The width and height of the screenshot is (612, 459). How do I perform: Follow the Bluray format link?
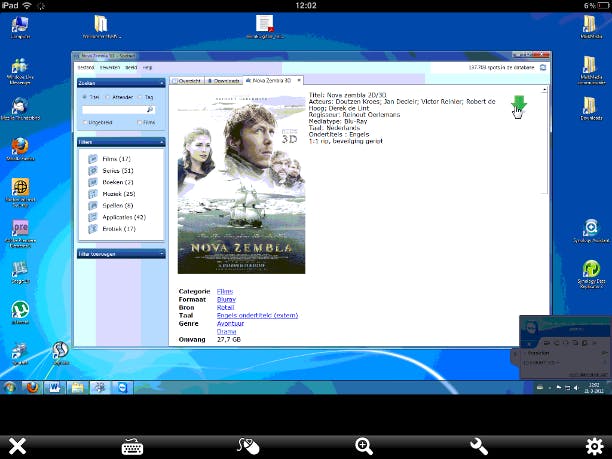click(226, 299)
